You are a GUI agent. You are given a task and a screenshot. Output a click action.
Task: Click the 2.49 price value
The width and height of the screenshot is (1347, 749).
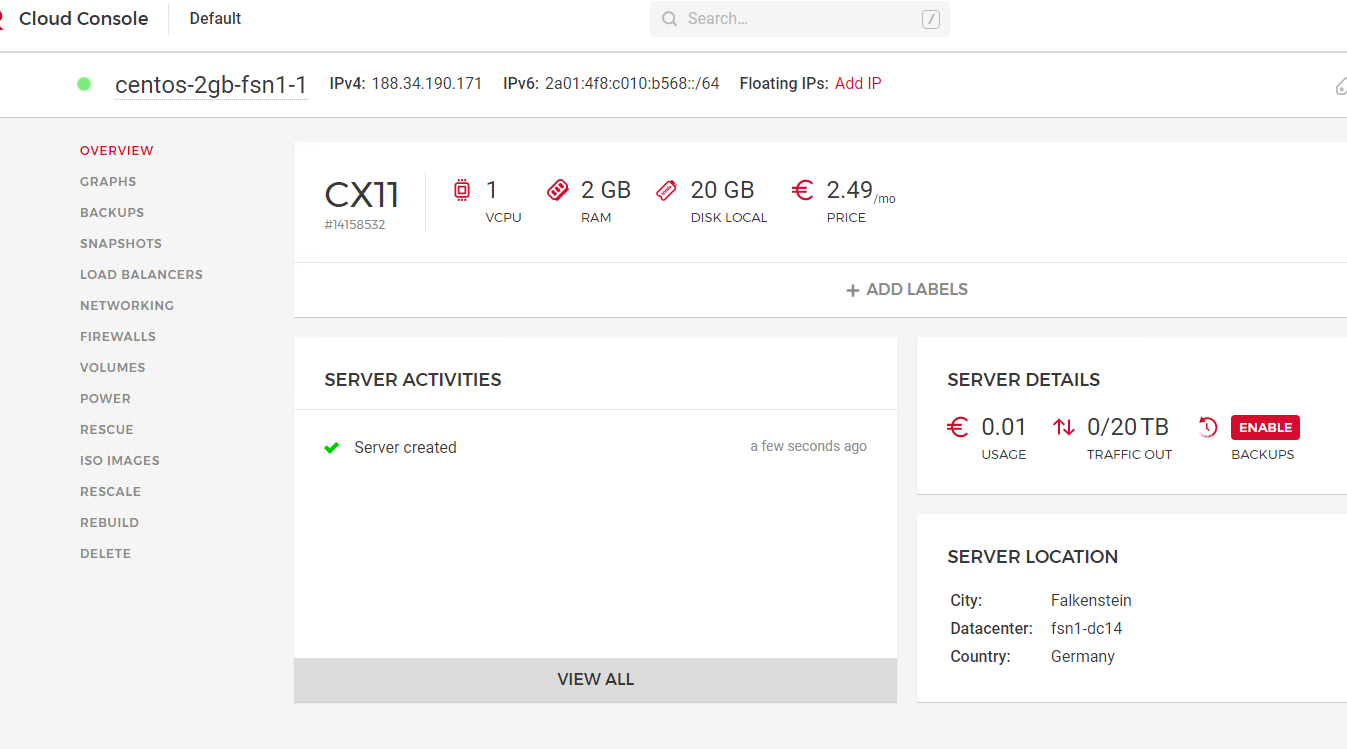coord(850,190)
